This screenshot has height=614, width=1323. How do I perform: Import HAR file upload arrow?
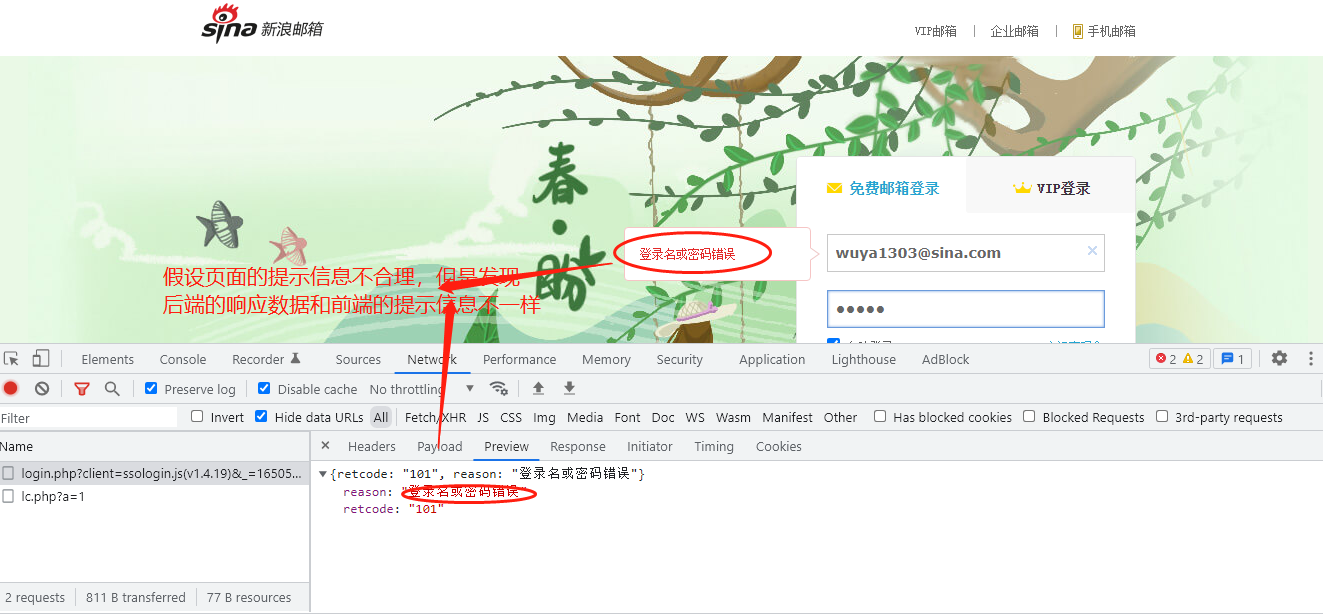[x=538, y=389]
